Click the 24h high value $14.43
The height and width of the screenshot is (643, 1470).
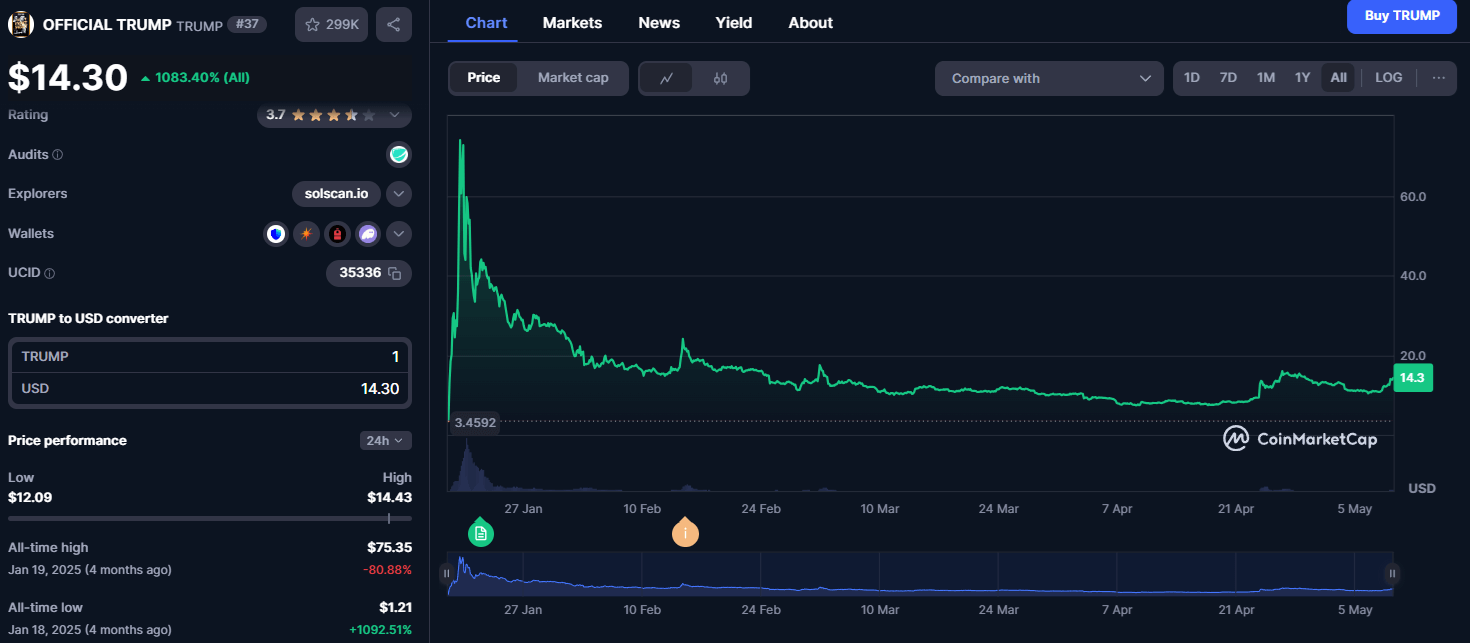(389, 497)
